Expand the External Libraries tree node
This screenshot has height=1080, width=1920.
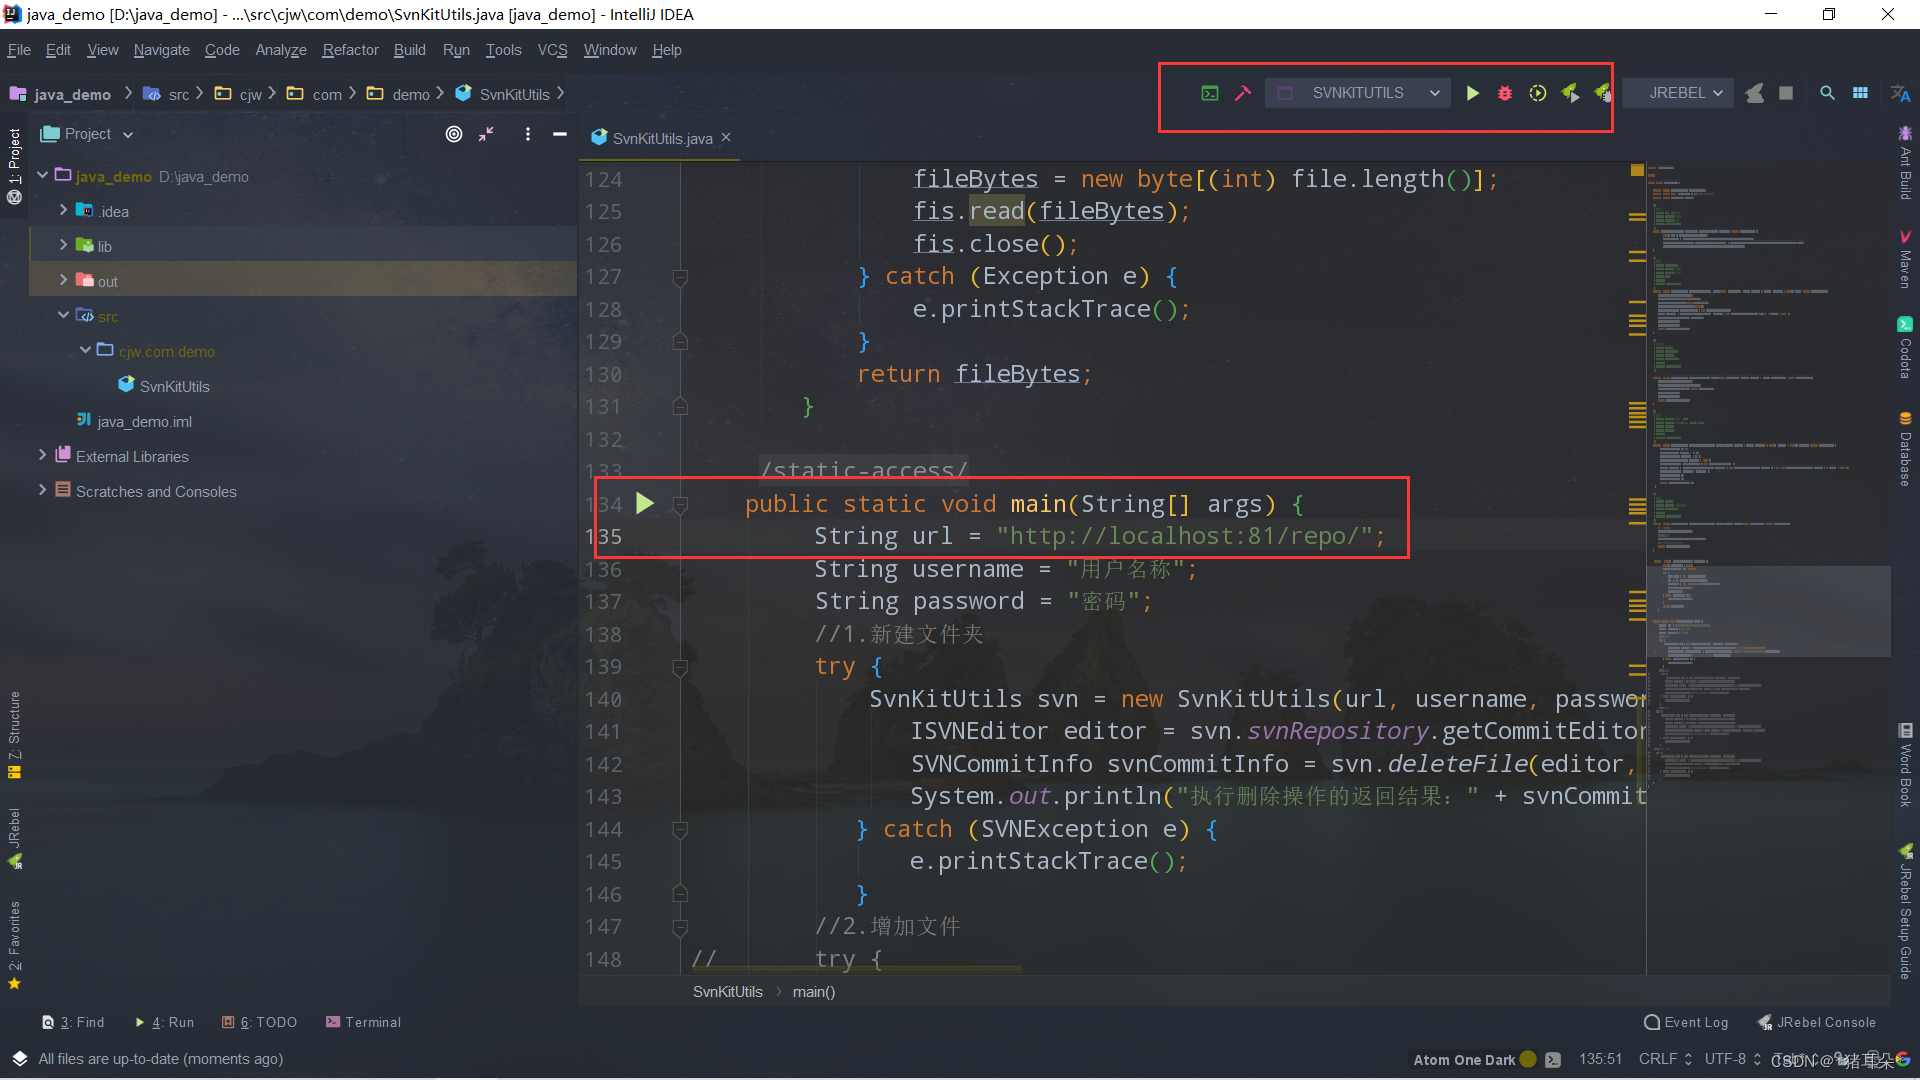(42, 455)
